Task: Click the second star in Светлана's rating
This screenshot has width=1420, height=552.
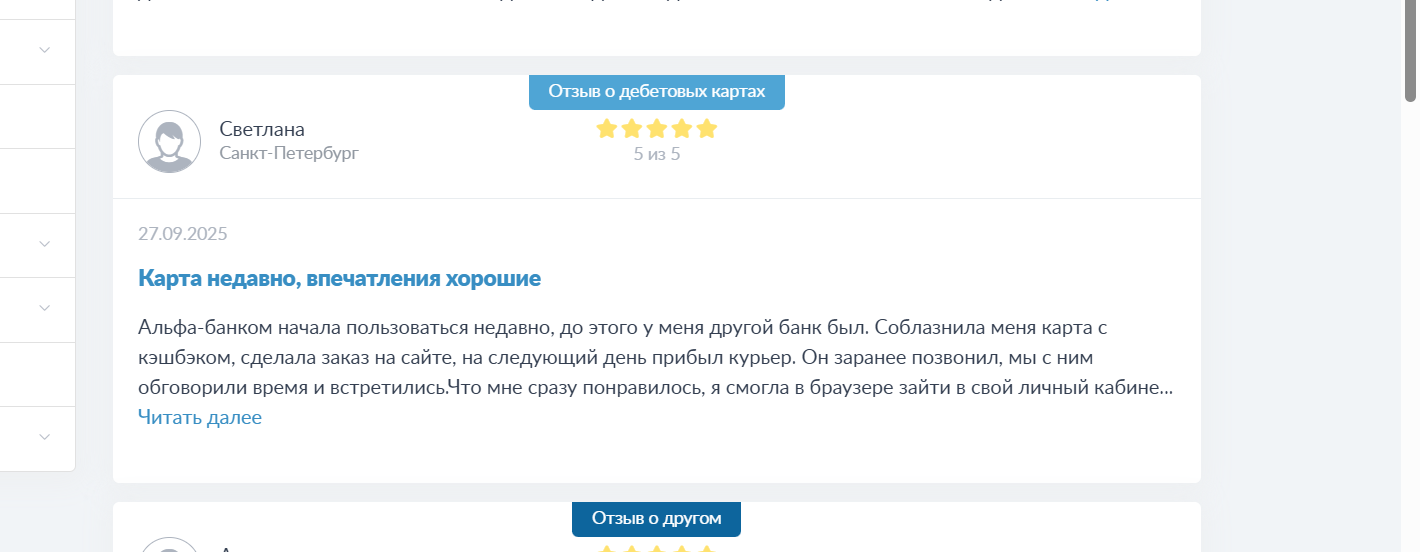Action: click(631, 128)
